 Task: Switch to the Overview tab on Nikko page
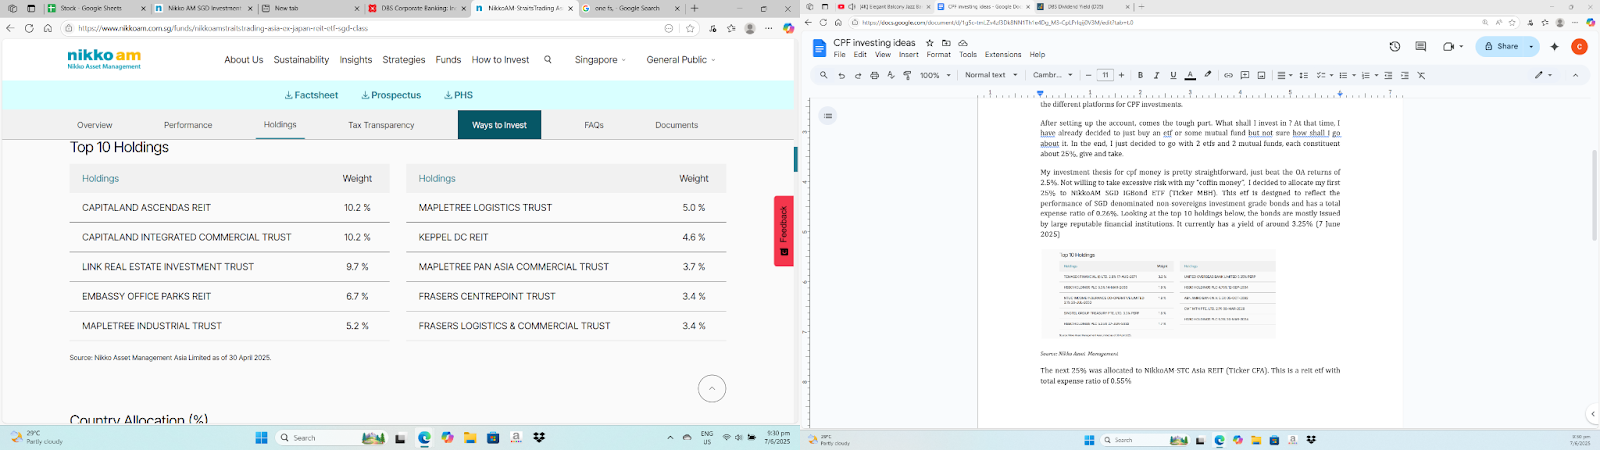(95, 125)
